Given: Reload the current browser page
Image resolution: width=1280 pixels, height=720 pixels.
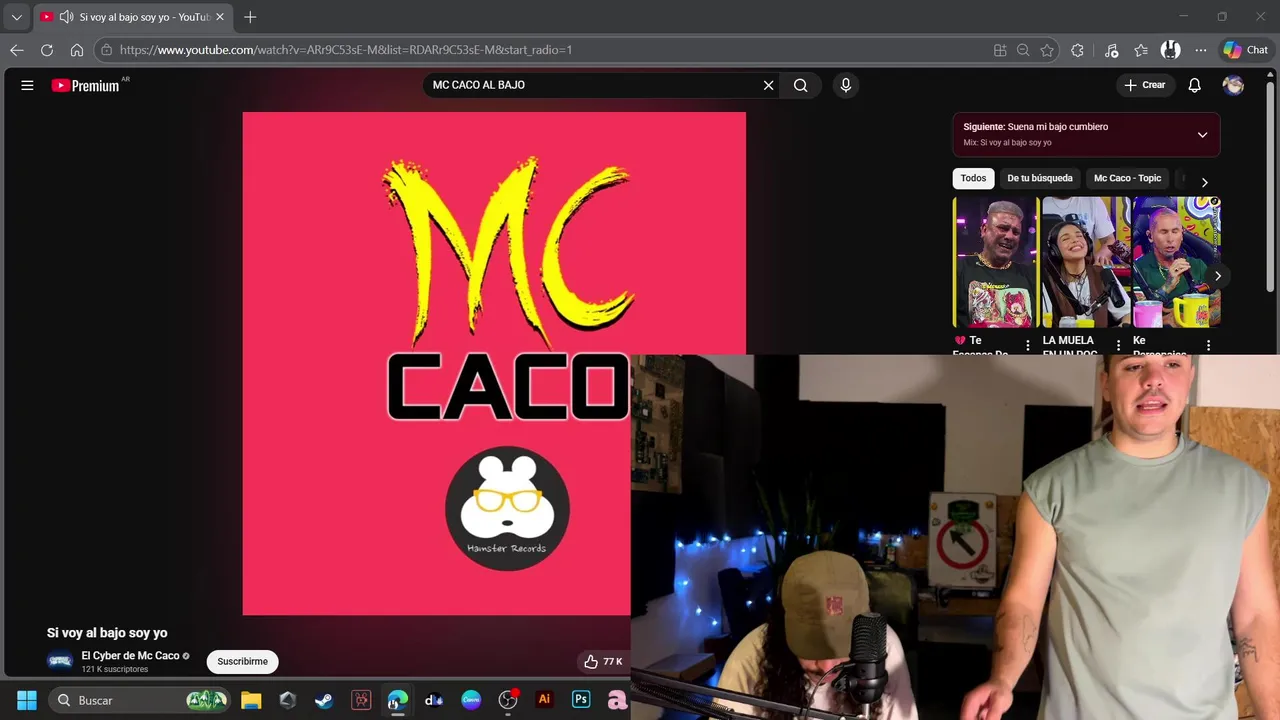Looking at the screenshot, I should click(47, 50).
